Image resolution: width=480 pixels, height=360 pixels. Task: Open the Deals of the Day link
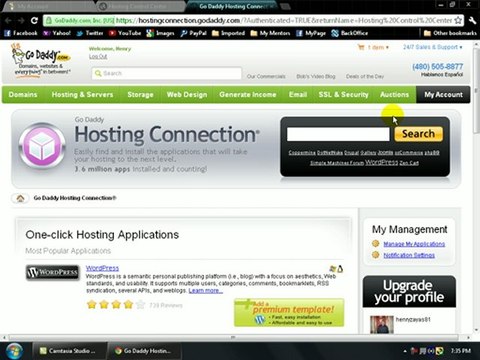click(365, 76)
